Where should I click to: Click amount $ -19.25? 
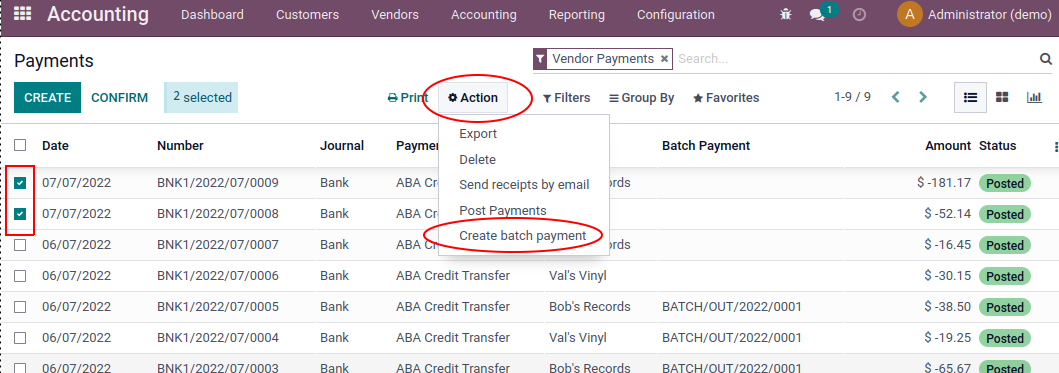tap(948, 338)
